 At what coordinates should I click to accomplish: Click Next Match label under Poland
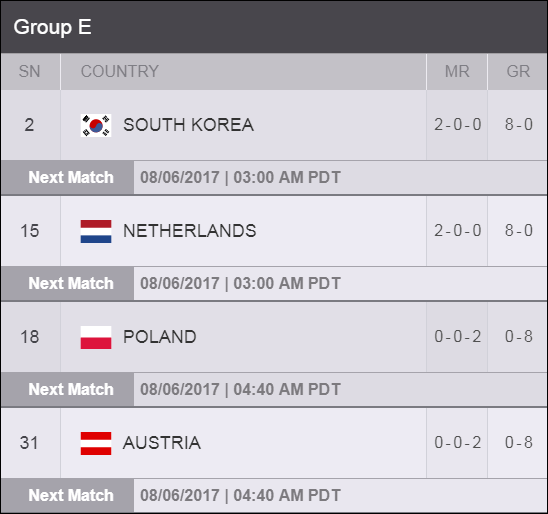[x=71, y=390]
